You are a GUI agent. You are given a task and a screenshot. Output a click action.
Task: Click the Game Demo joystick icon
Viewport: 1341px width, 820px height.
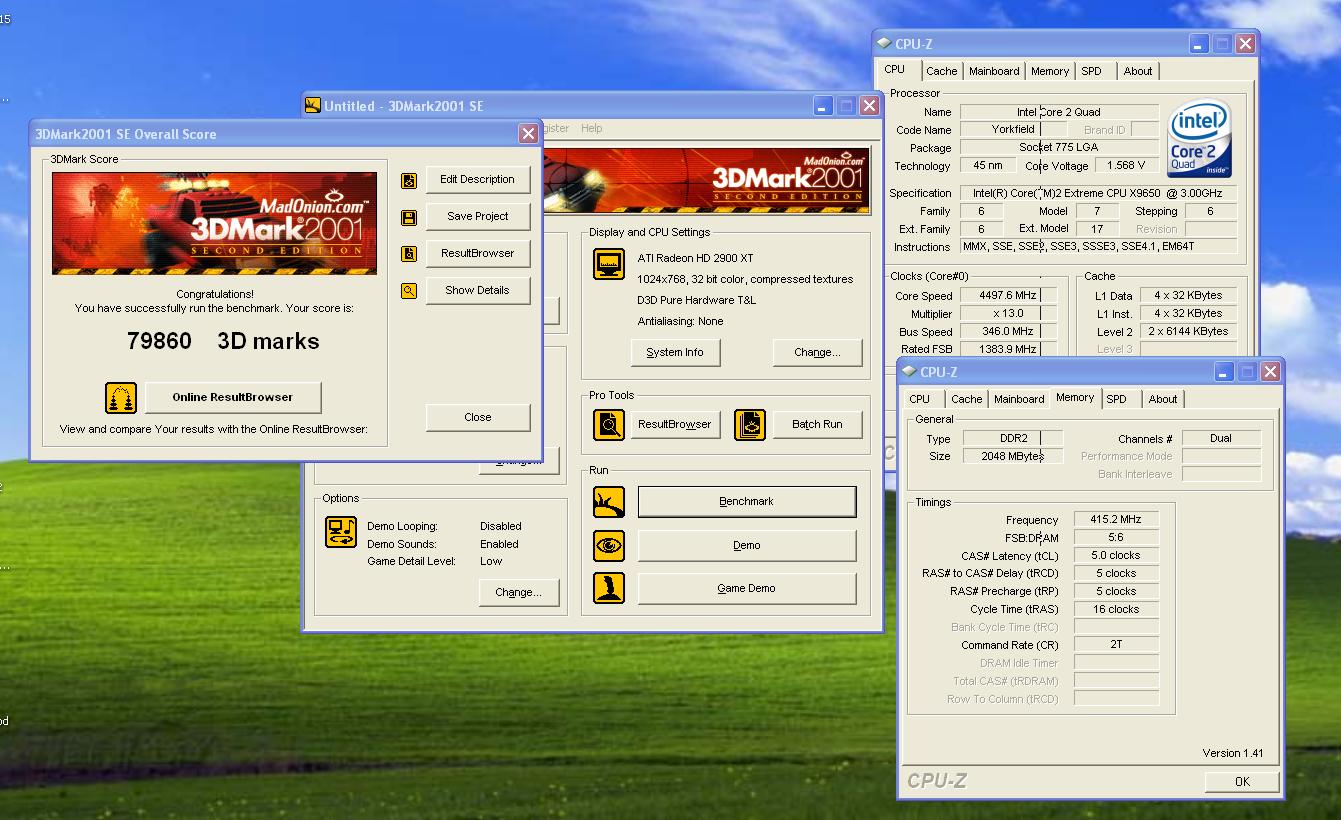click(x=609, y=588)
